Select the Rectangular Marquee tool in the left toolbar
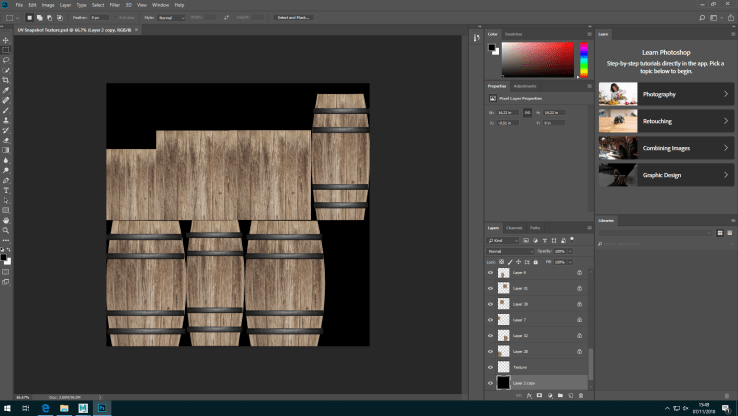 click(x=6, y=50)
